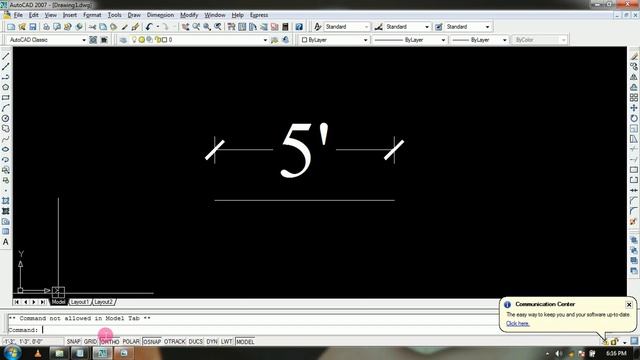Select the Circle tool
This screenshot has width=640, height=360.
(x=6, y=118)
